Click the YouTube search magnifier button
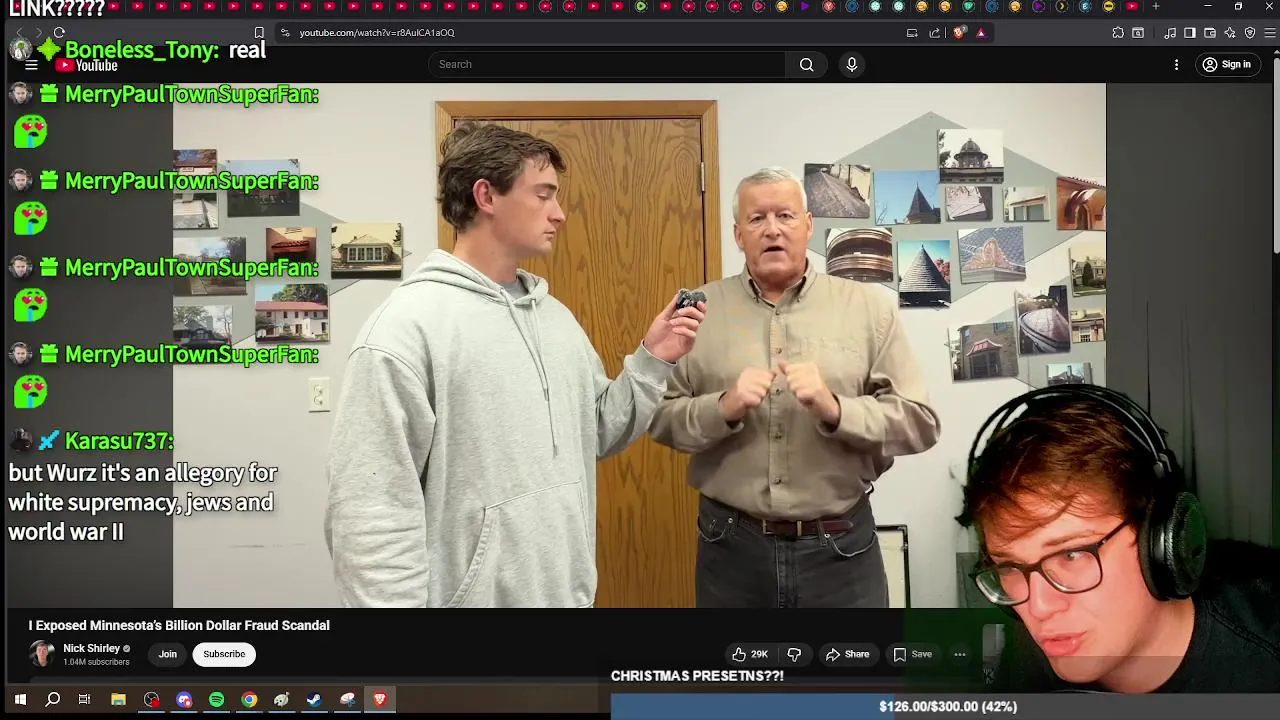The width and height of the screenshot is (1280, 720). [806, 64]
